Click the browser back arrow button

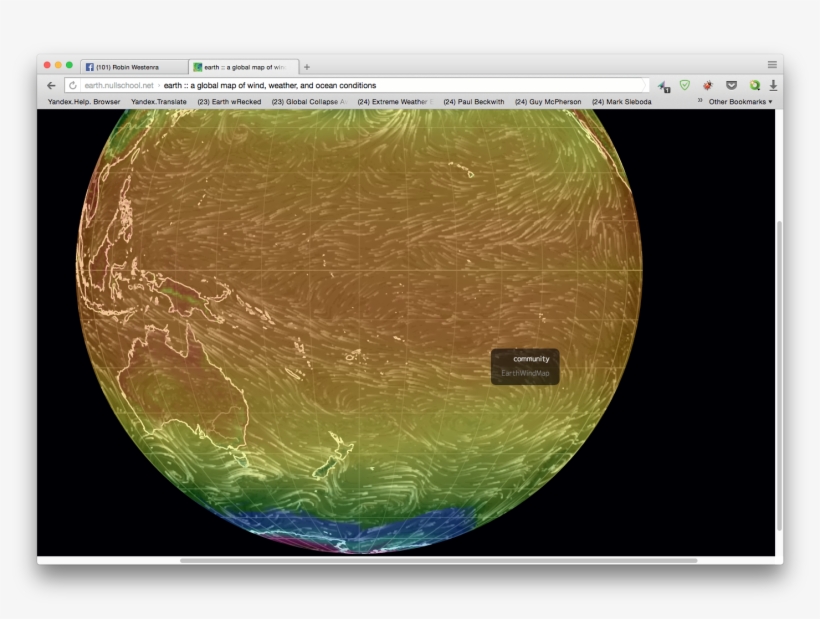[51, 86]
